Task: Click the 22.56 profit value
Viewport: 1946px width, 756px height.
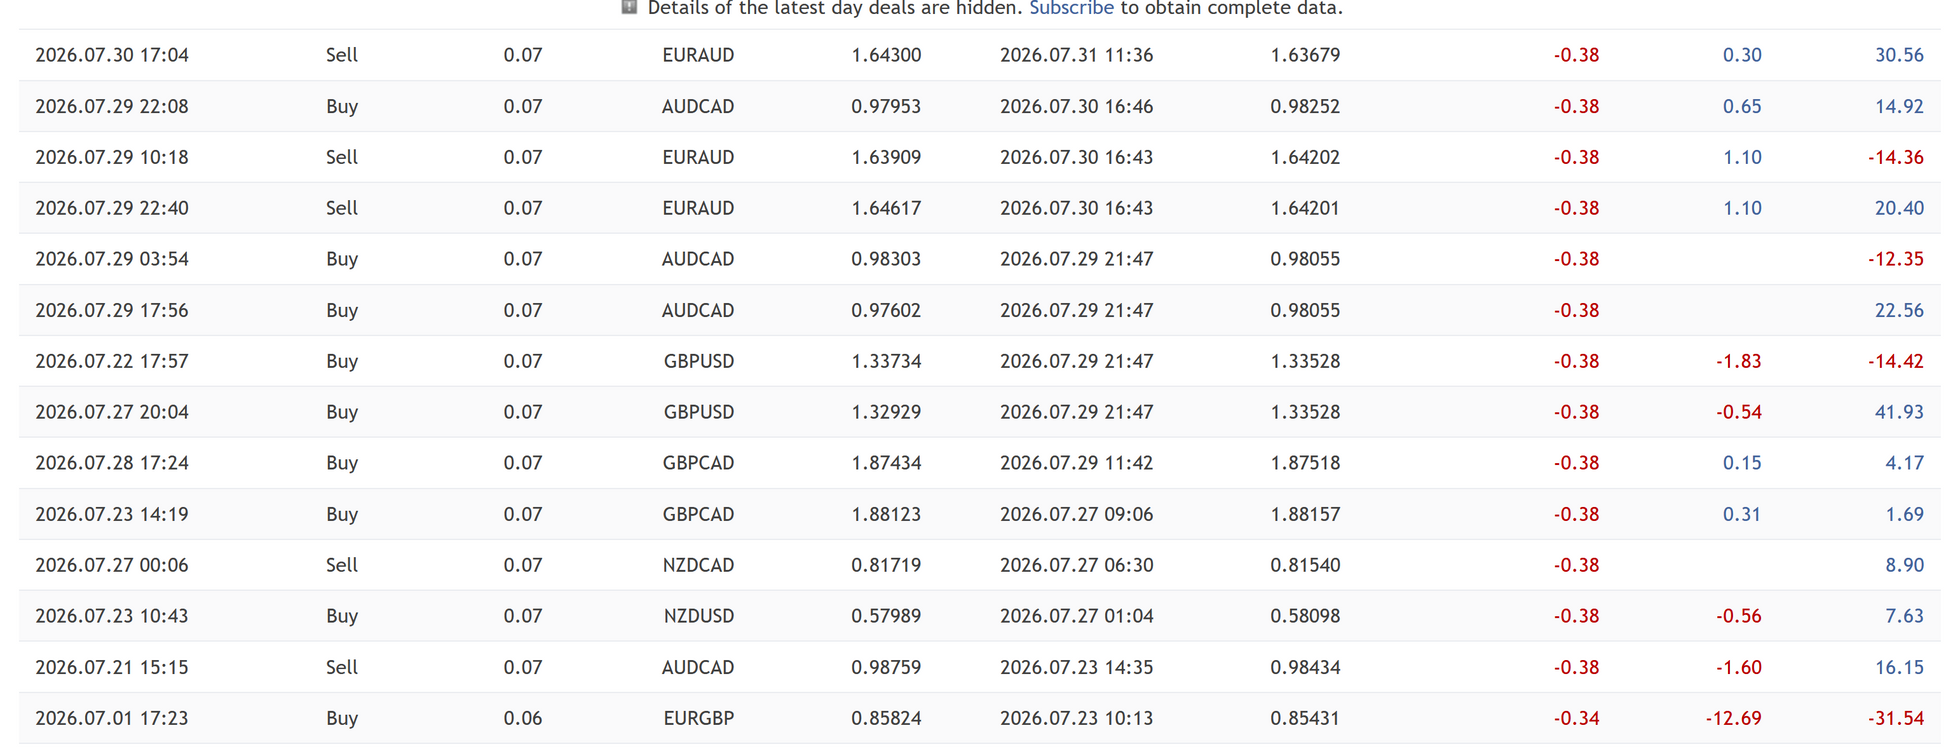Action: coord(1899,310)
